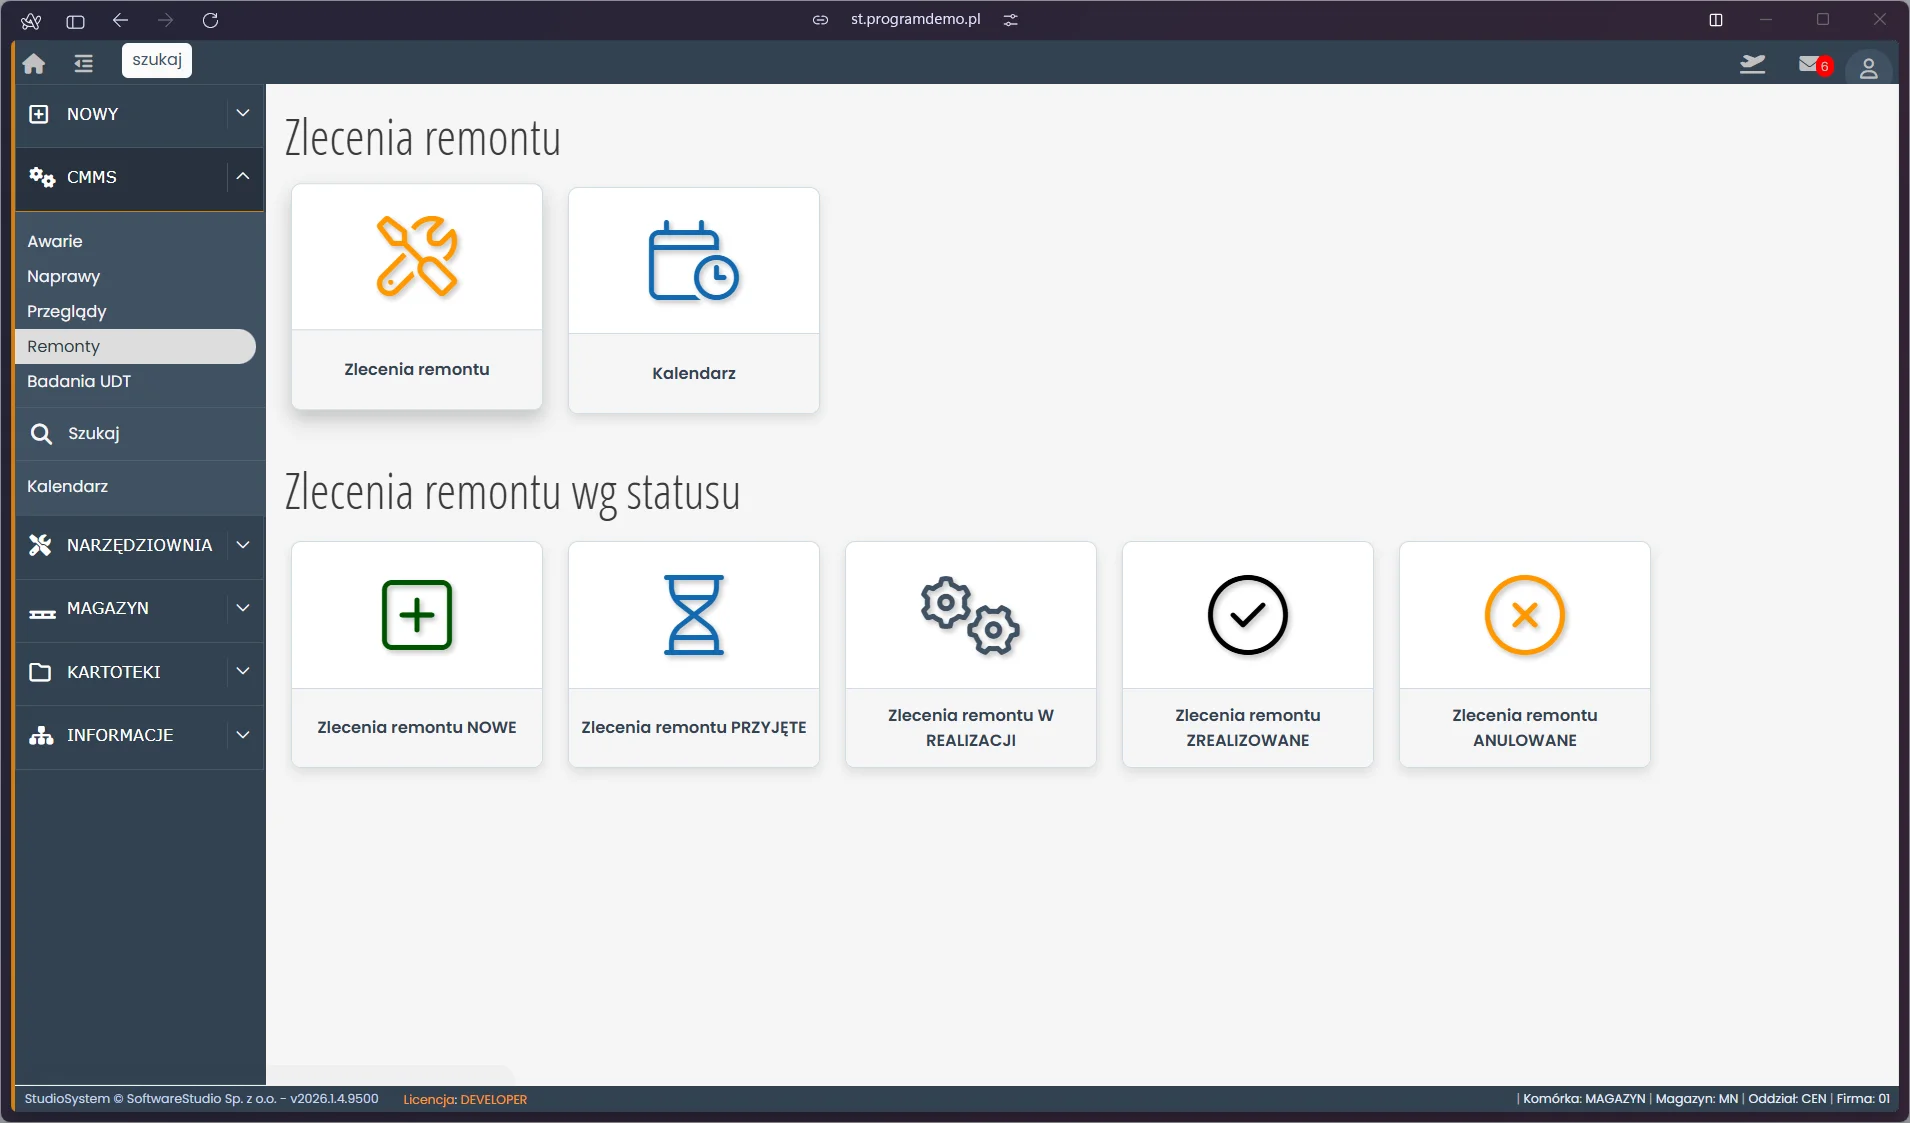
Task: Expand the INFORMACJE chevron
Action: click(243, 735)
